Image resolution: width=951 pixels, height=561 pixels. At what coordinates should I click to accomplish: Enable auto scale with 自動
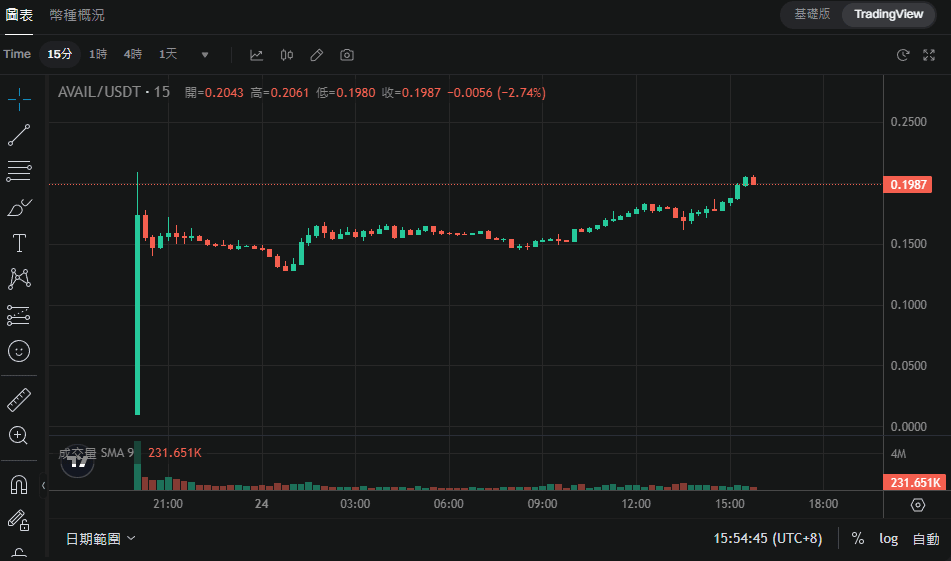pyautogui.click(x=926, y=539)
